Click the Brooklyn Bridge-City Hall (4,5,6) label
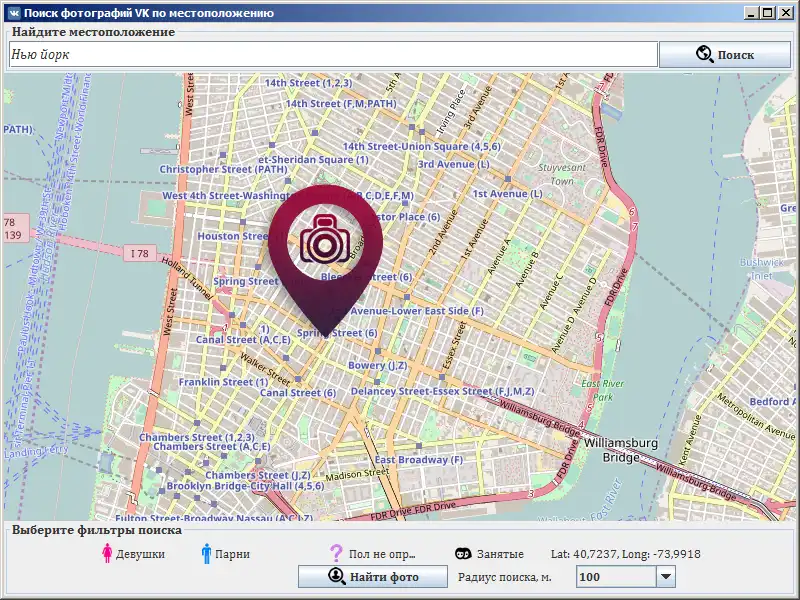This screenshot has width=800, height=600. coord(245,486)
